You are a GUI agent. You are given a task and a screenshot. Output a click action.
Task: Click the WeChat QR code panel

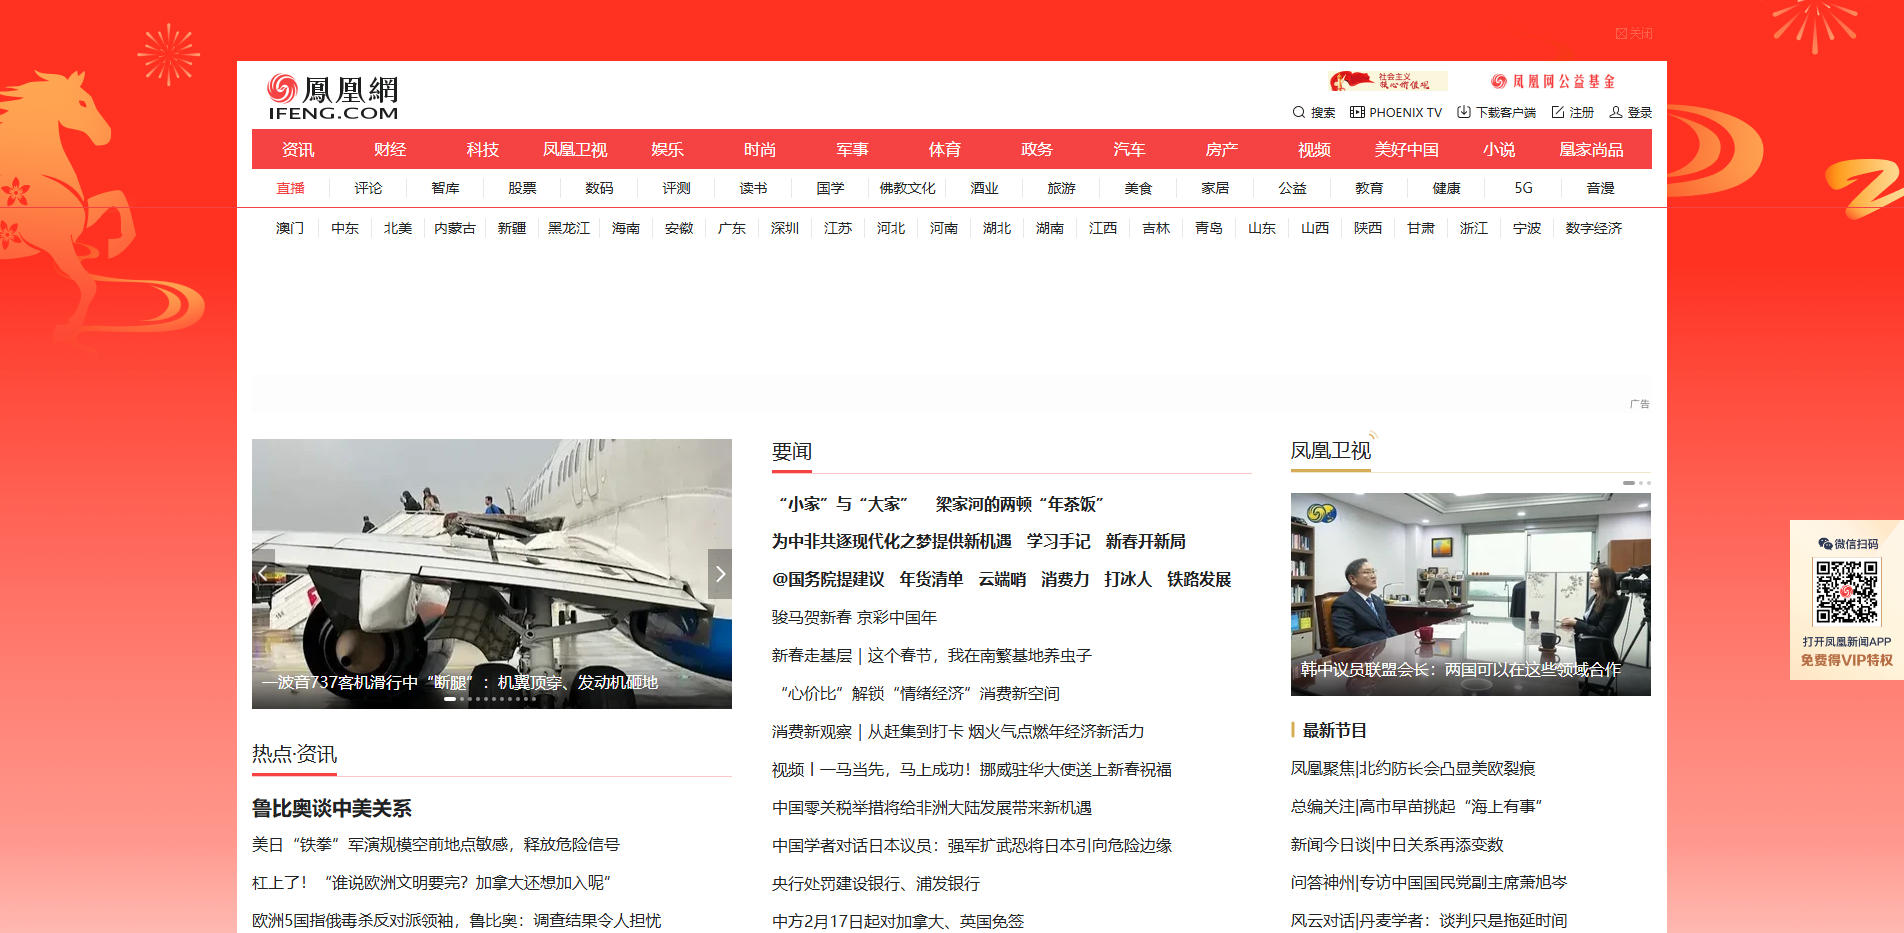pos(1844,592)
